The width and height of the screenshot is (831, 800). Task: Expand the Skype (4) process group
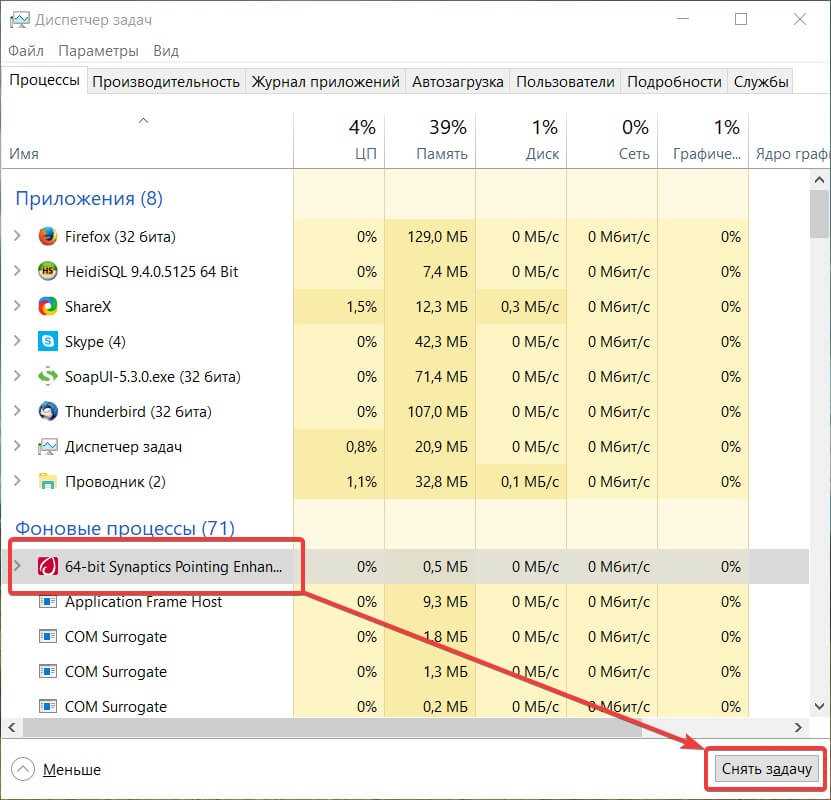[17, 342]
